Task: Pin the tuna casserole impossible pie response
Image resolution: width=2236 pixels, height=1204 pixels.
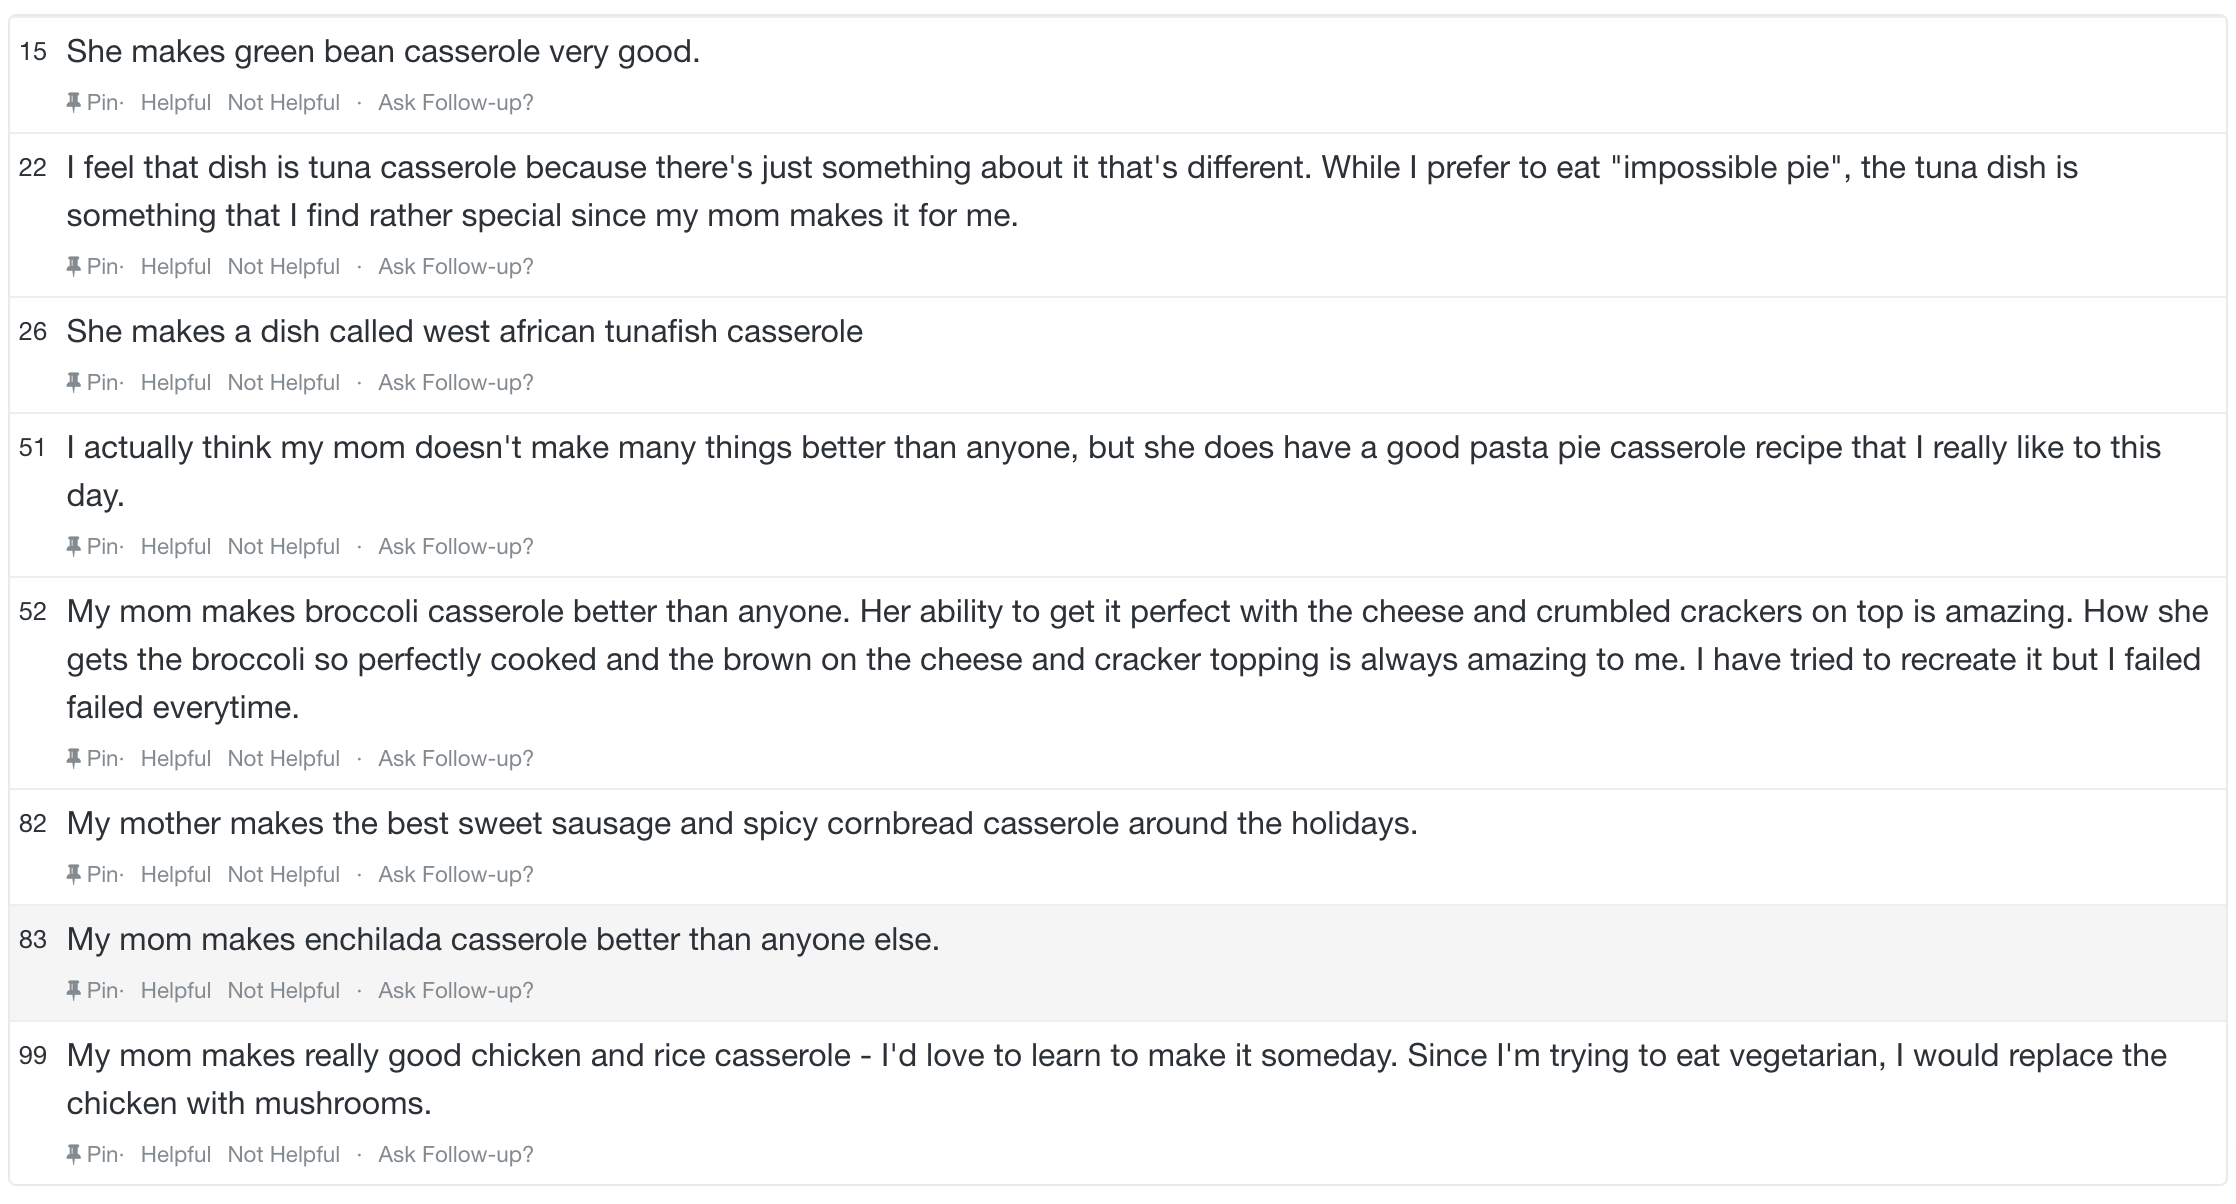Action: point(93,266)
